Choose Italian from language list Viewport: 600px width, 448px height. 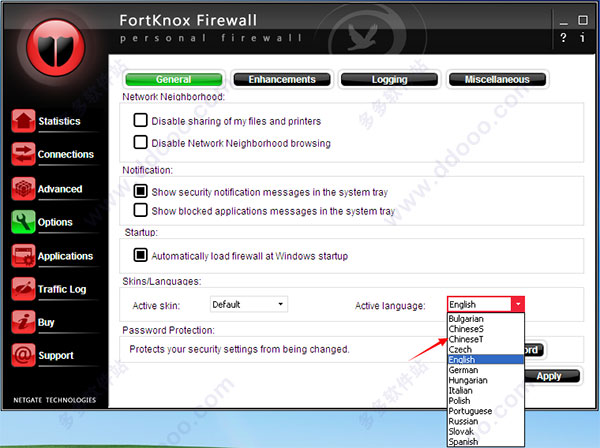tap(486, 391)
